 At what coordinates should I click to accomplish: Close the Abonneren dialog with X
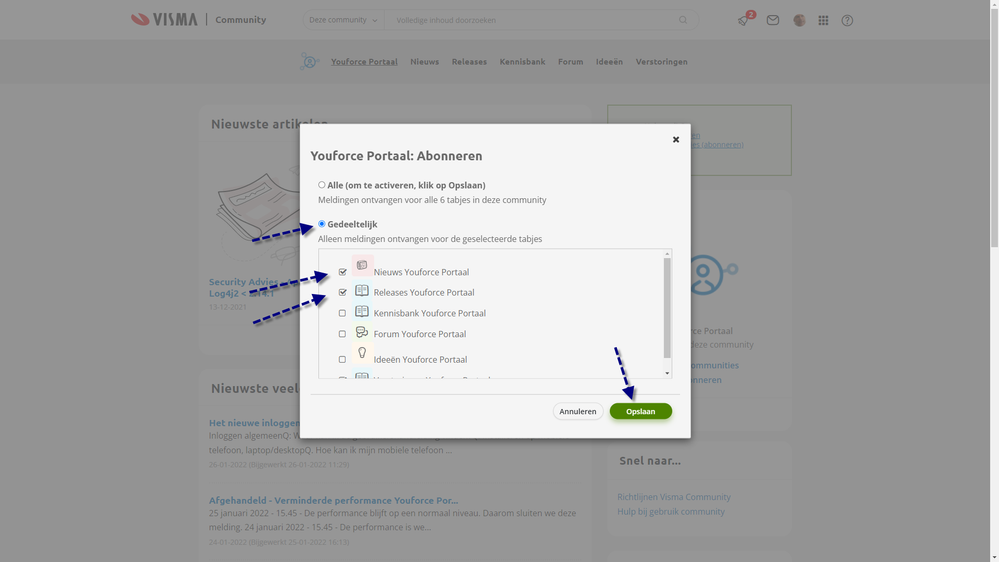676,140
